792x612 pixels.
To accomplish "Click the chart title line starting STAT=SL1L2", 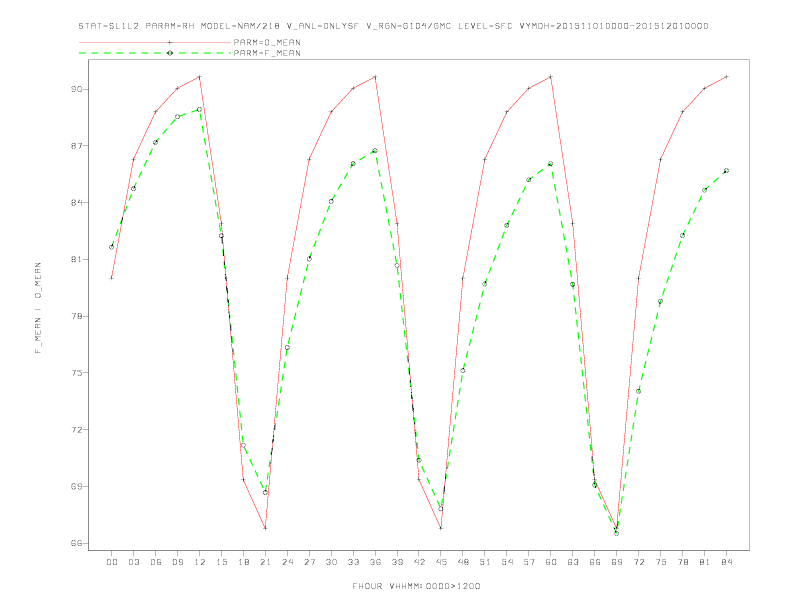I will [x=393, y=26].
